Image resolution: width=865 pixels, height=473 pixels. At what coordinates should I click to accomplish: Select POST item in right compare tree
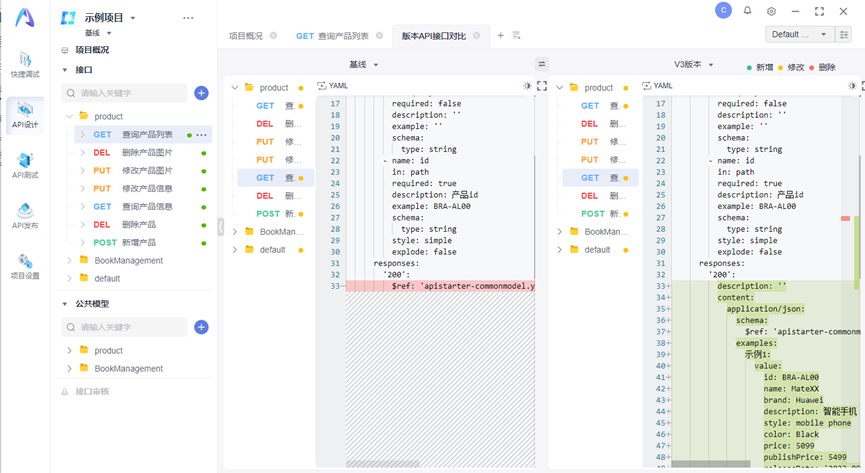click(x=601, y=214)
